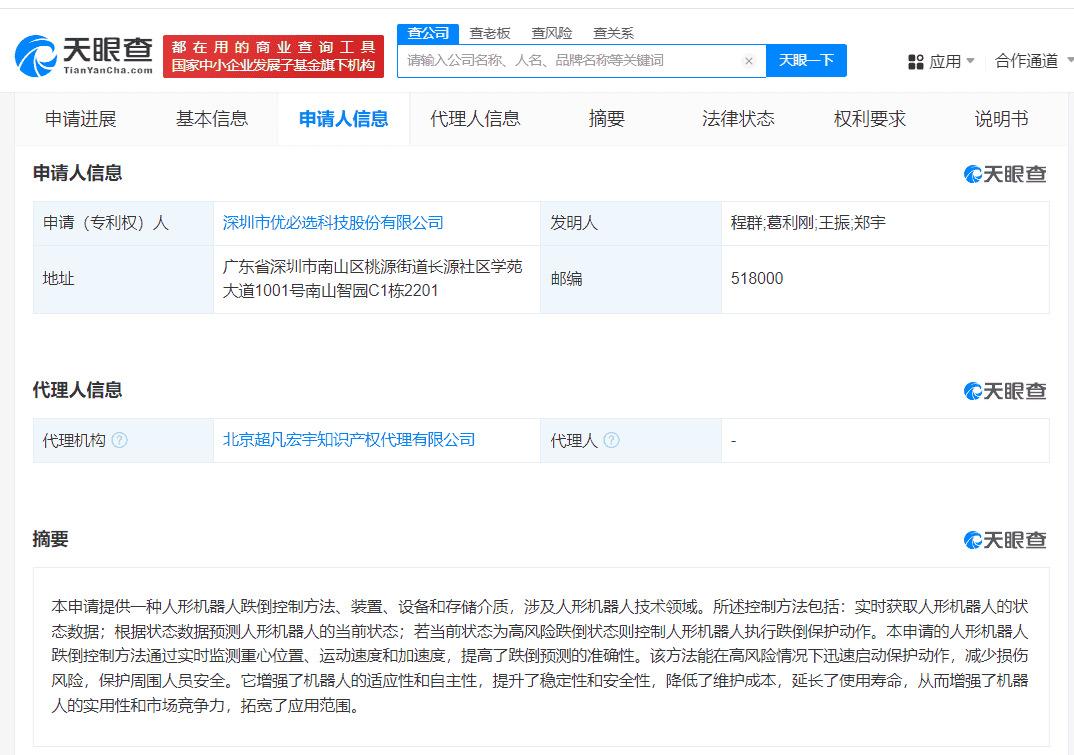Click the red promotional banner in header
Image resolution: width=1074 pixels, height=755 pixels.
tap(273, 56)
